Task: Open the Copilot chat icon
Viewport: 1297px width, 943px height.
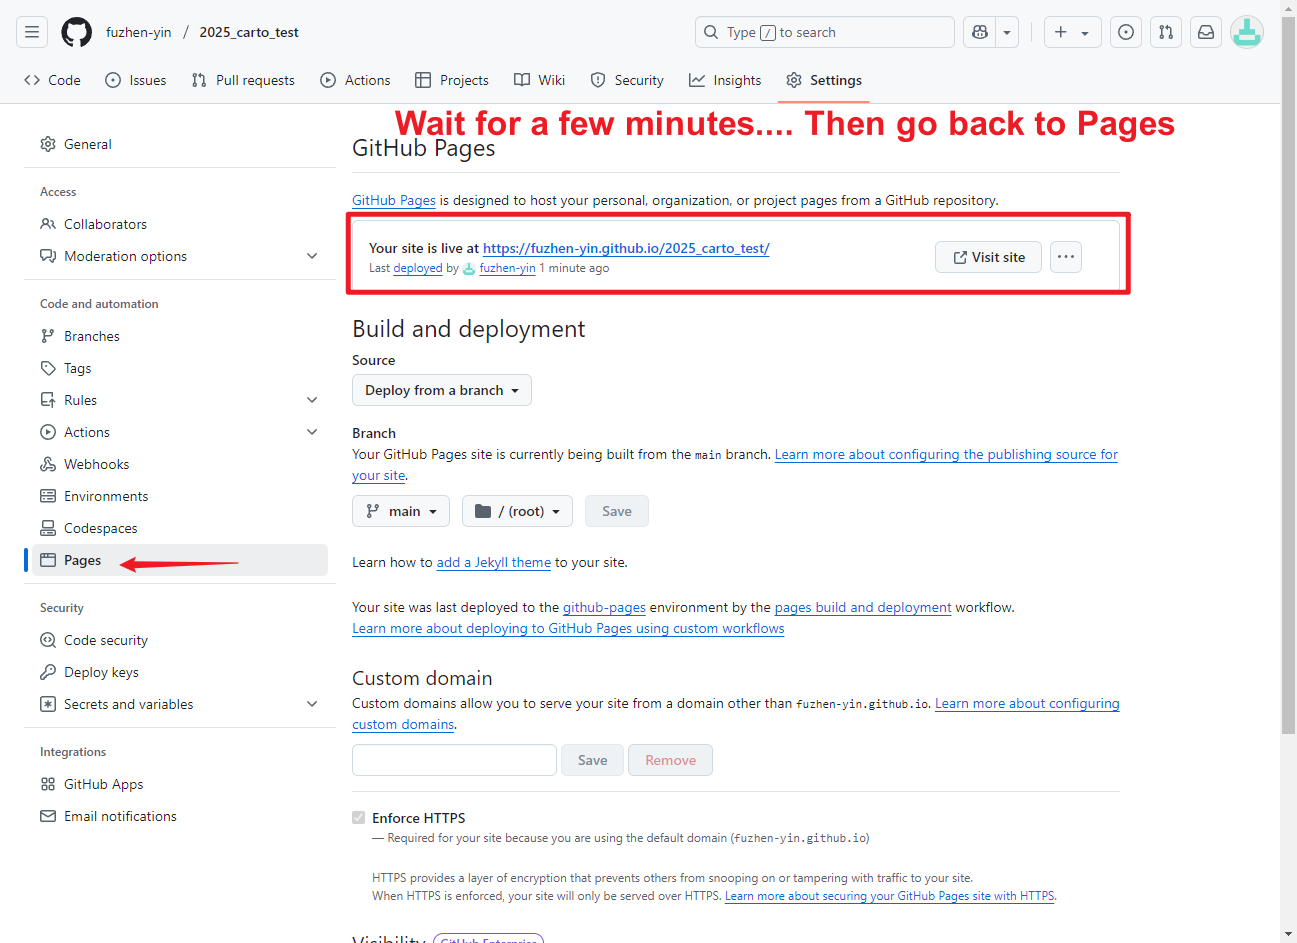Action: pyautogui.click(x=980, y=32)
